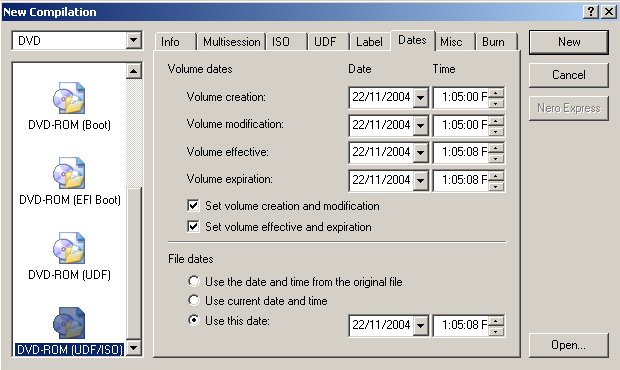Switch to the UDF tab

point(329,42)
